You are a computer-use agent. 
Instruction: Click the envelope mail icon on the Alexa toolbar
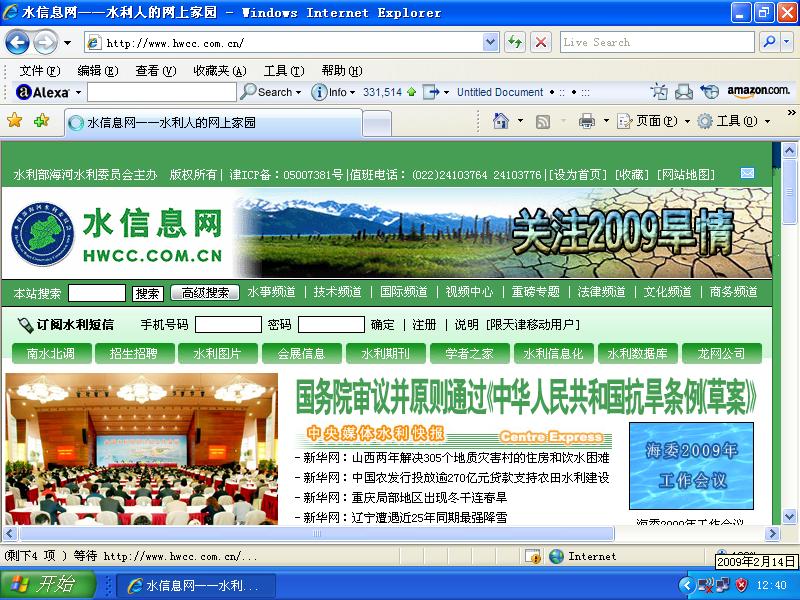tap(683, 90)
